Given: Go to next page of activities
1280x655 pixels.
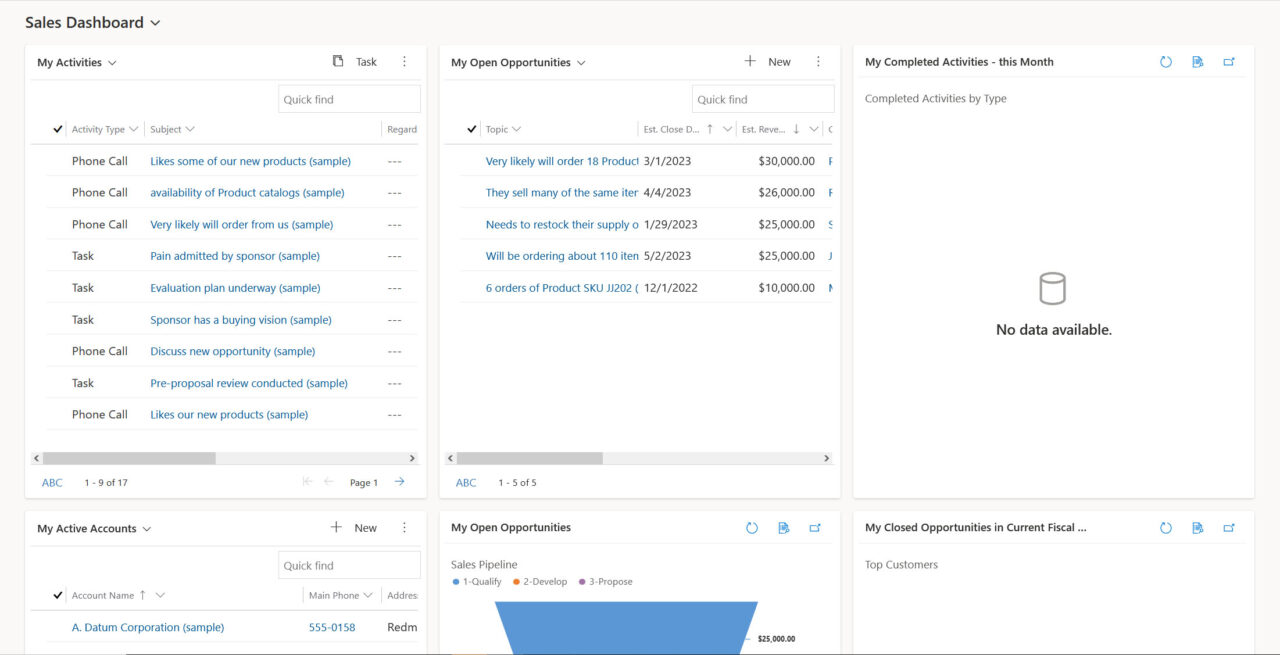Looking at the screenshot, I should point(398,481).
